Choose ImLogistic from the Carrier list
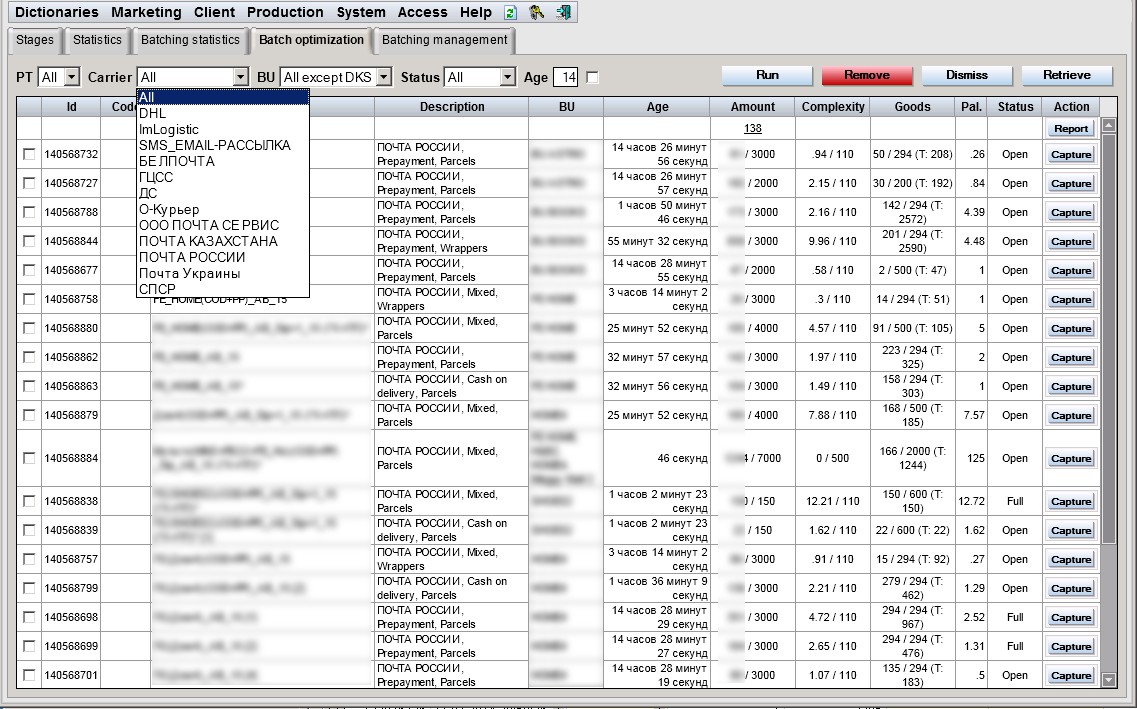Image resolution: width=1137 pixels, height=709 pixels. (x=223, y=129)
